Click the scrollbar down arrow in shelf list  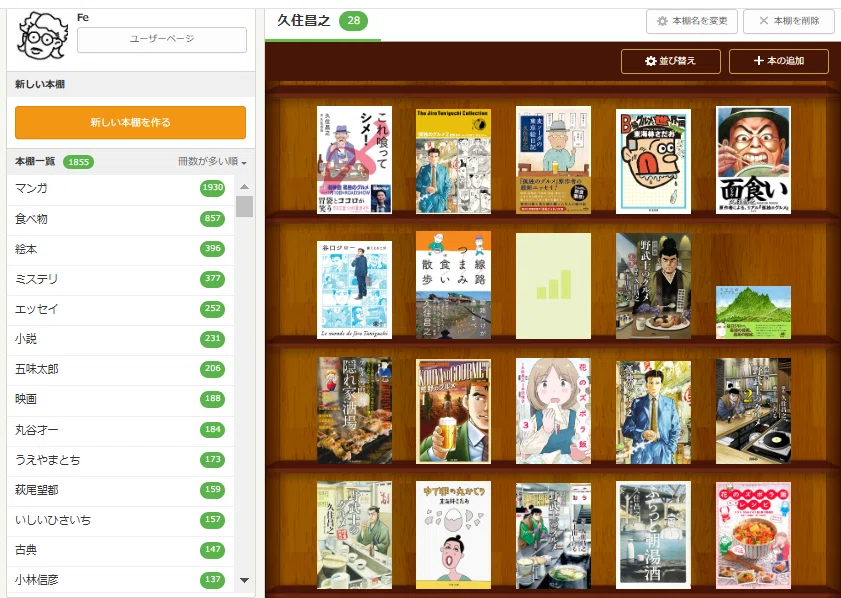(x=245, y=580)
